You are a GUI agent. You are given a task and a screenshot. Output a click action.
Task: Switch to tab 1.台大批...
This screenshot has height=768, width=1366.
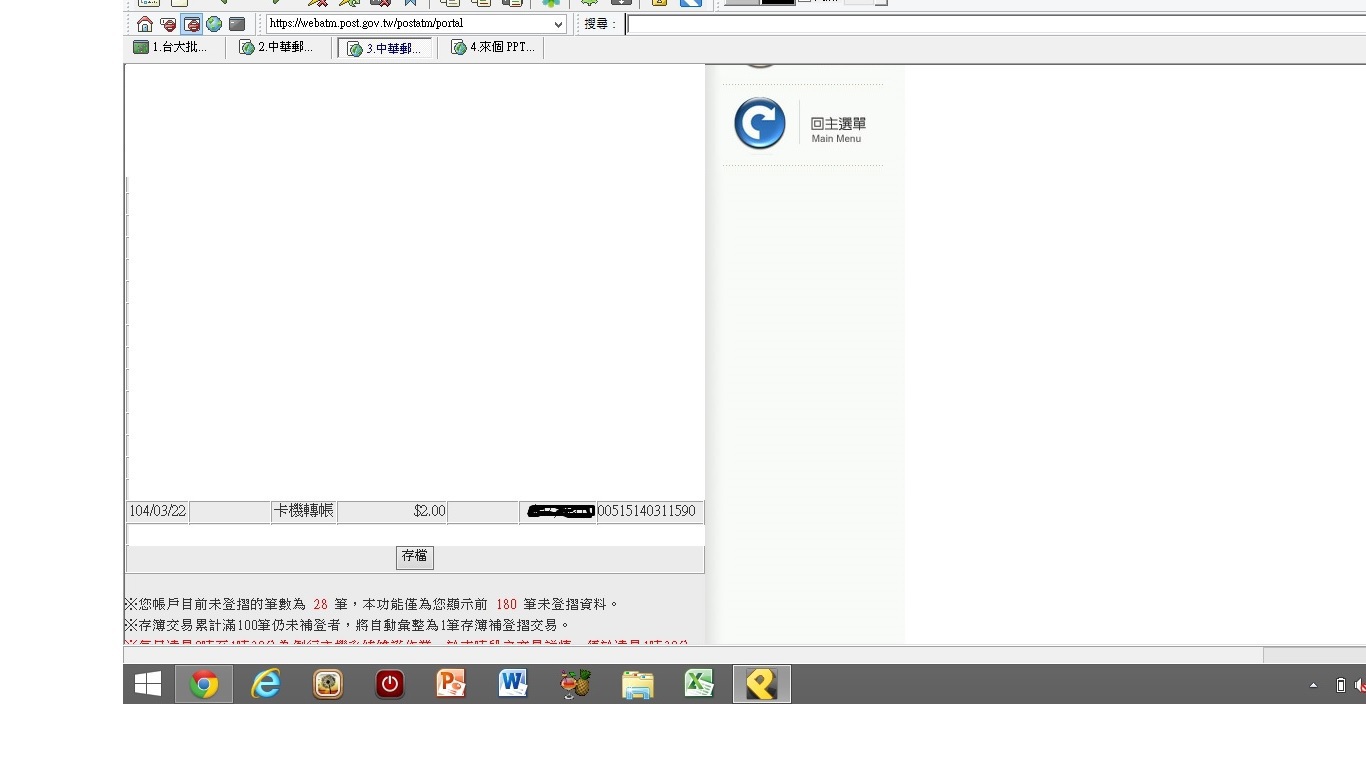pos(171,47)
